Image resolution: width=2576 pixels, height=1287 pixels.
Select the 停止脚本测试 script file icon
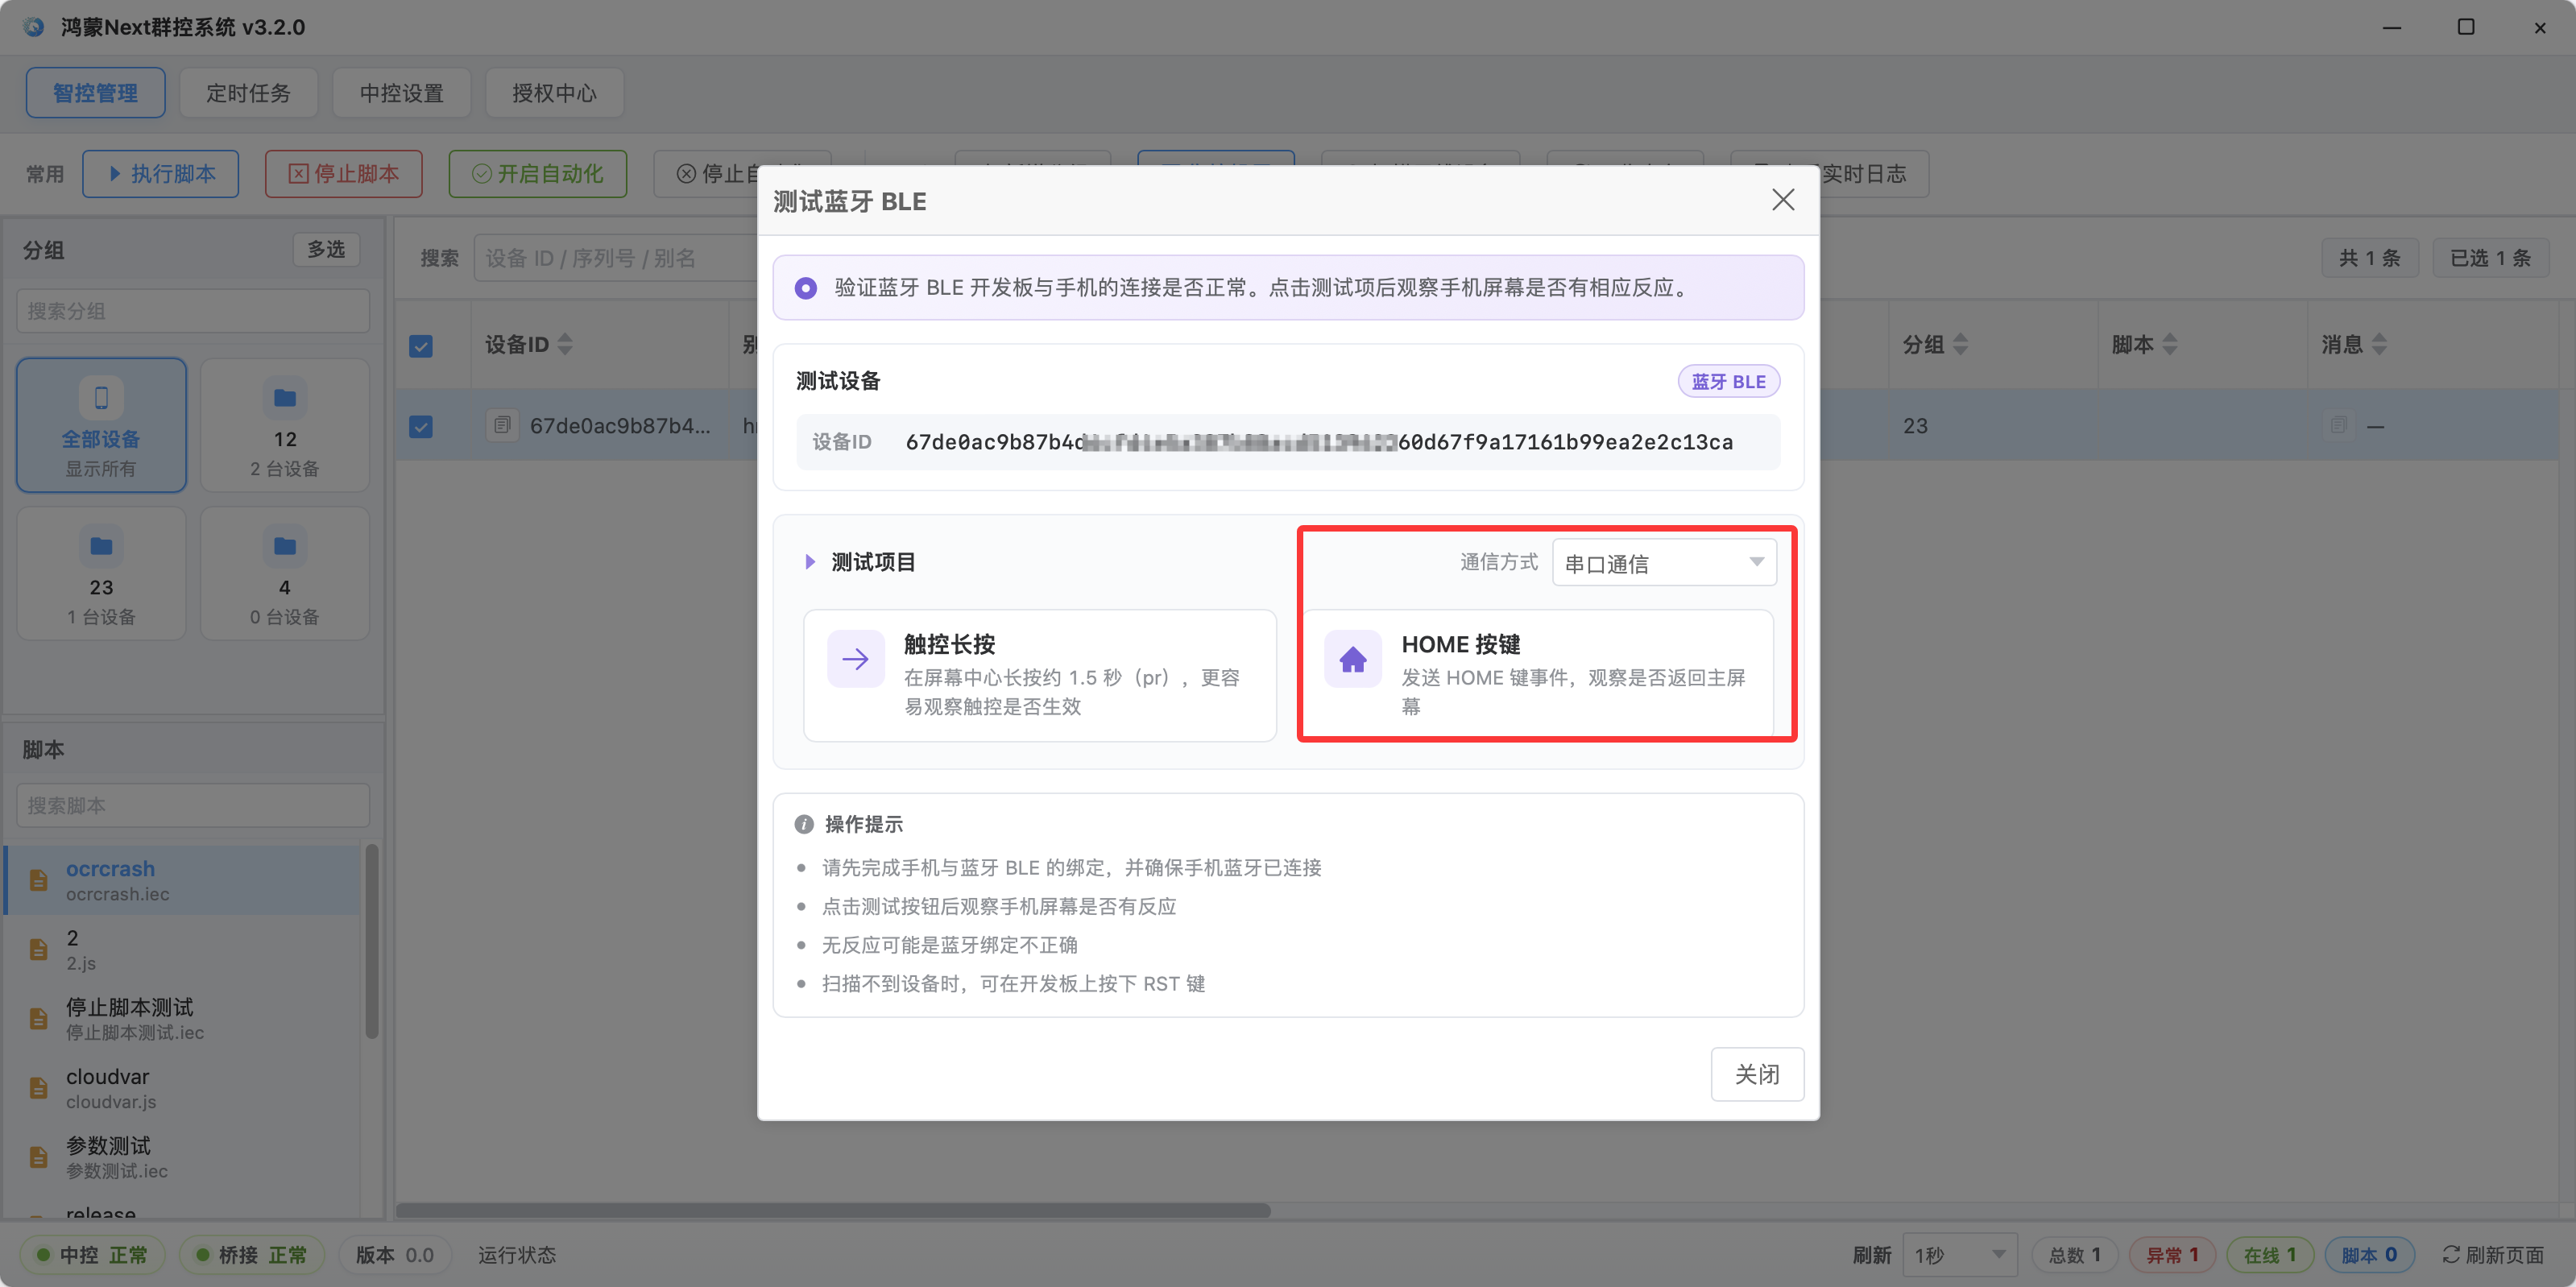click(38, 1018)
